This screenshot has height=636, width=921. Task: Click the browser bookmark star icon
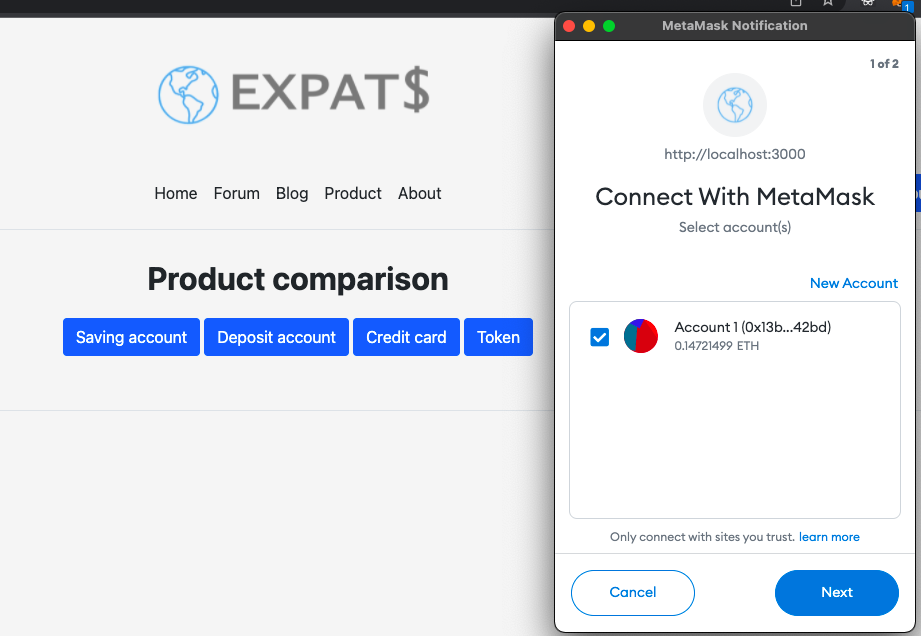pyautogui.click(x=827, y=4)
